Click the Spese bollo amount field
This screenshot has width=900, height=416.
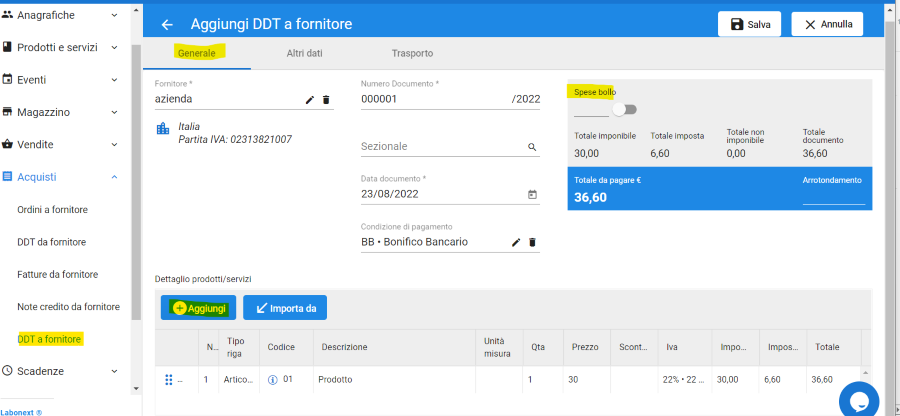[x=591, y=109]
